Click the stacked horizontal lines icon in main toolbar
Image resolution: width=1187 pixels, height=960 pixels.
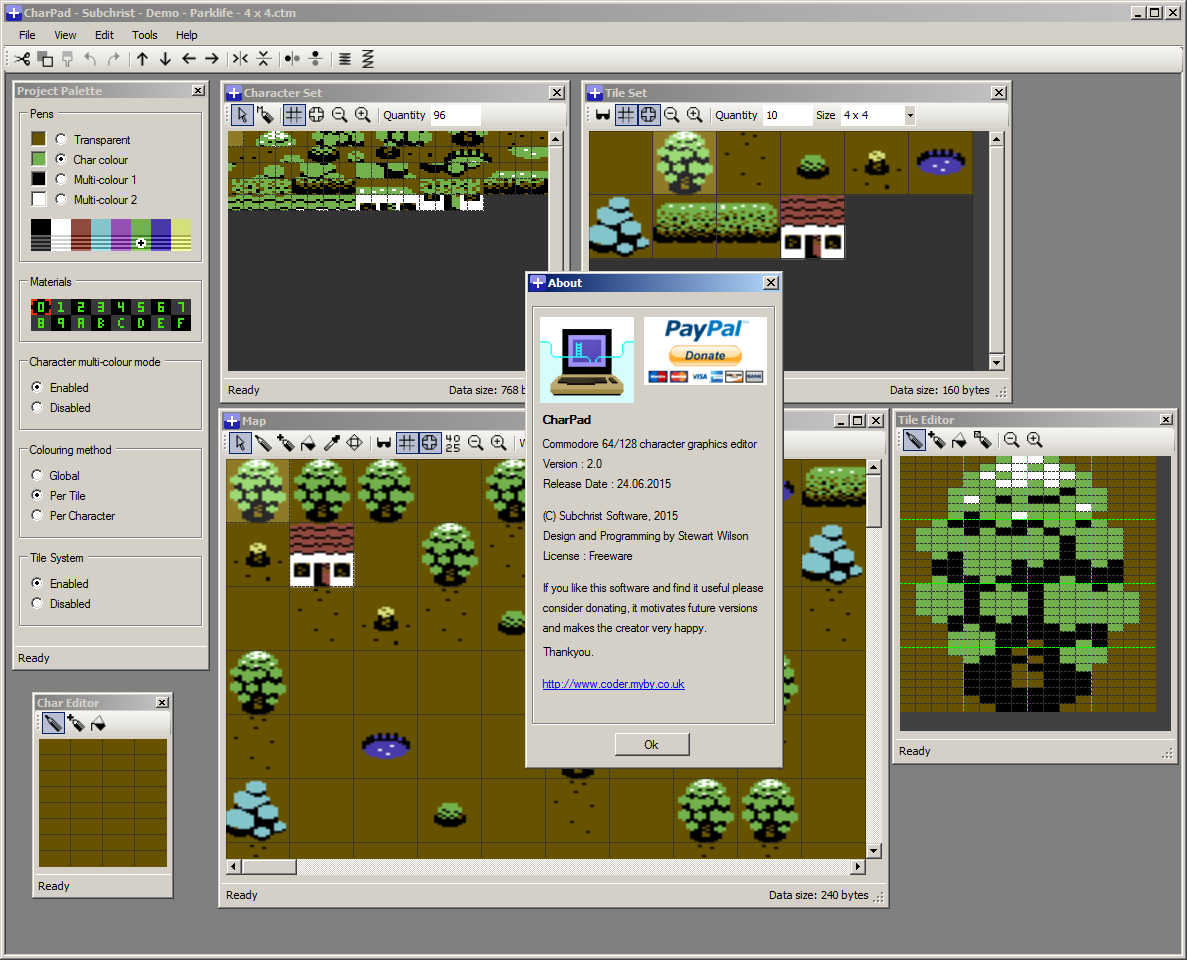(344, 59)
